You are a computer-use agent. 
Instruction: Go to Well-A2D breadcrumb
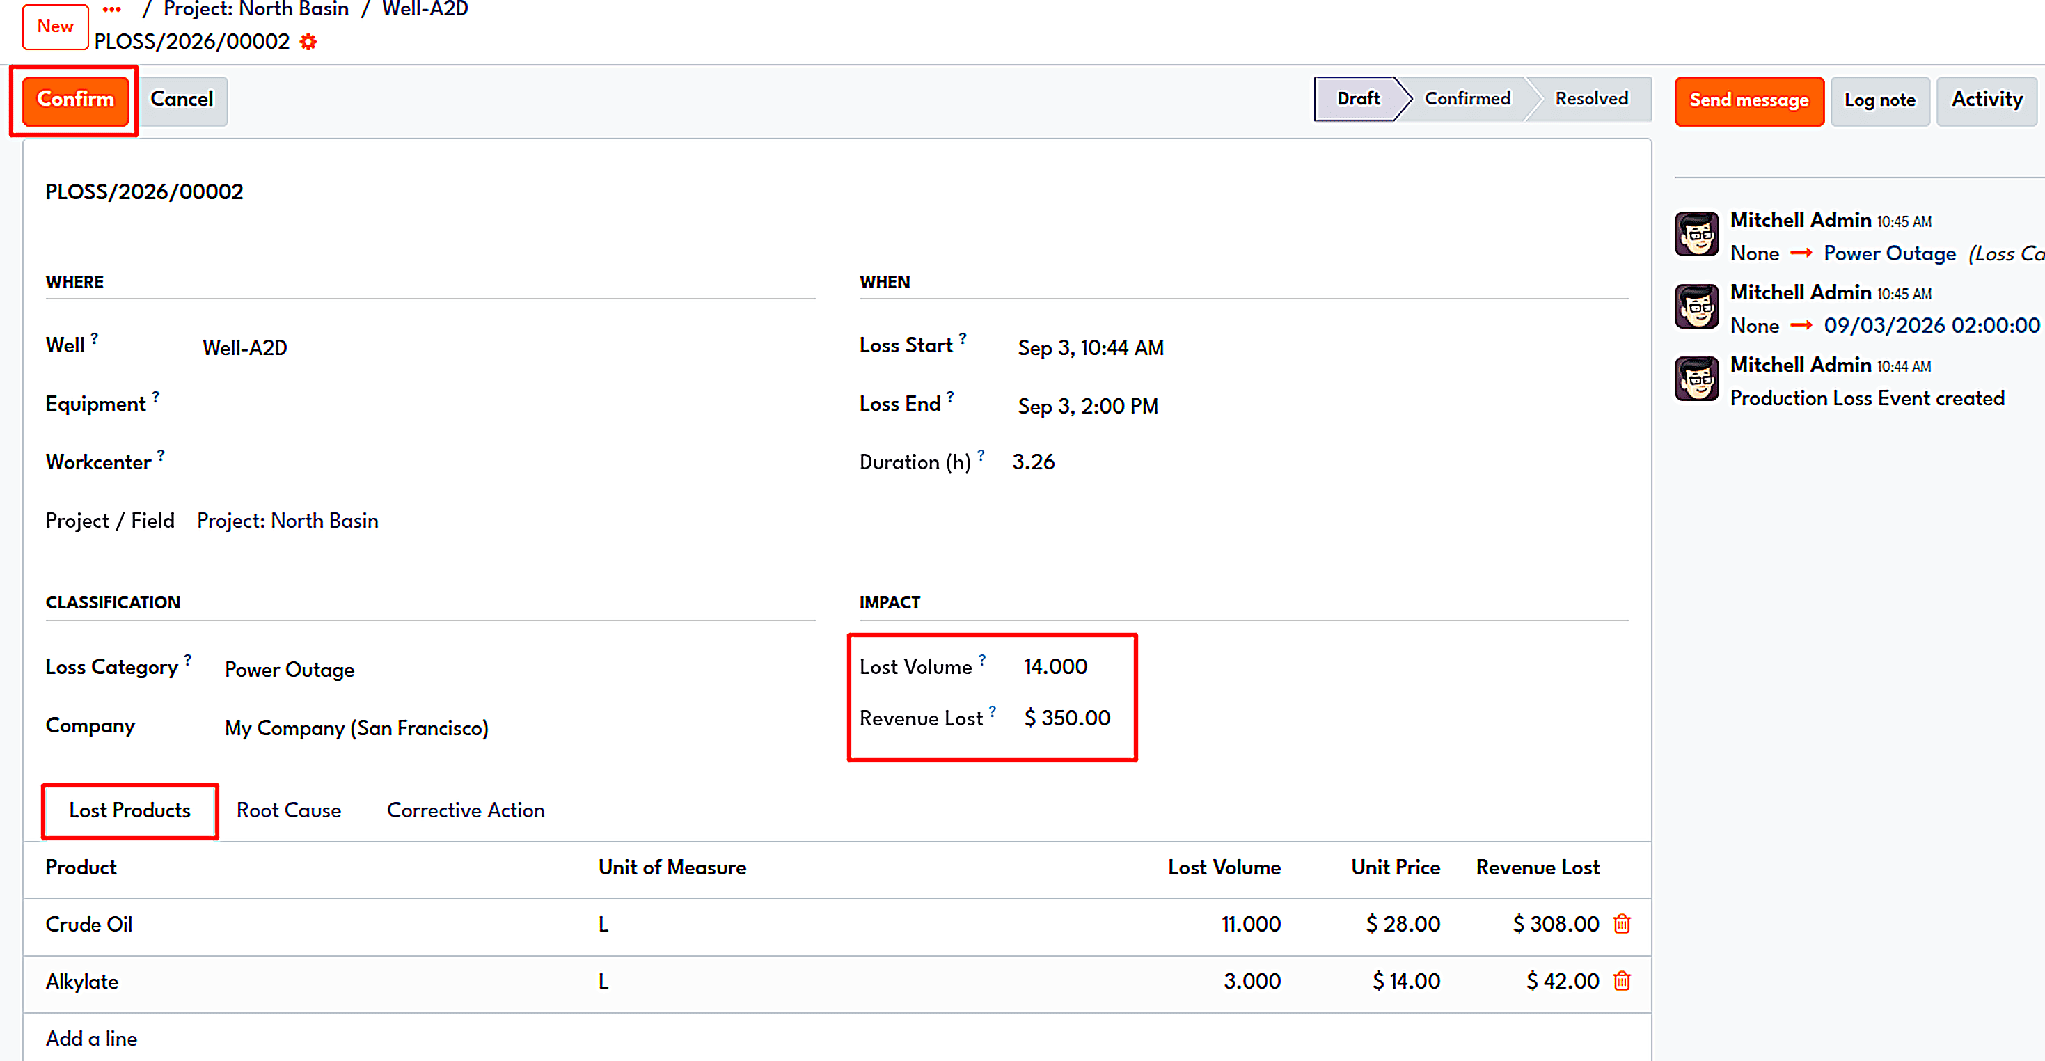(x=425, y=9)
